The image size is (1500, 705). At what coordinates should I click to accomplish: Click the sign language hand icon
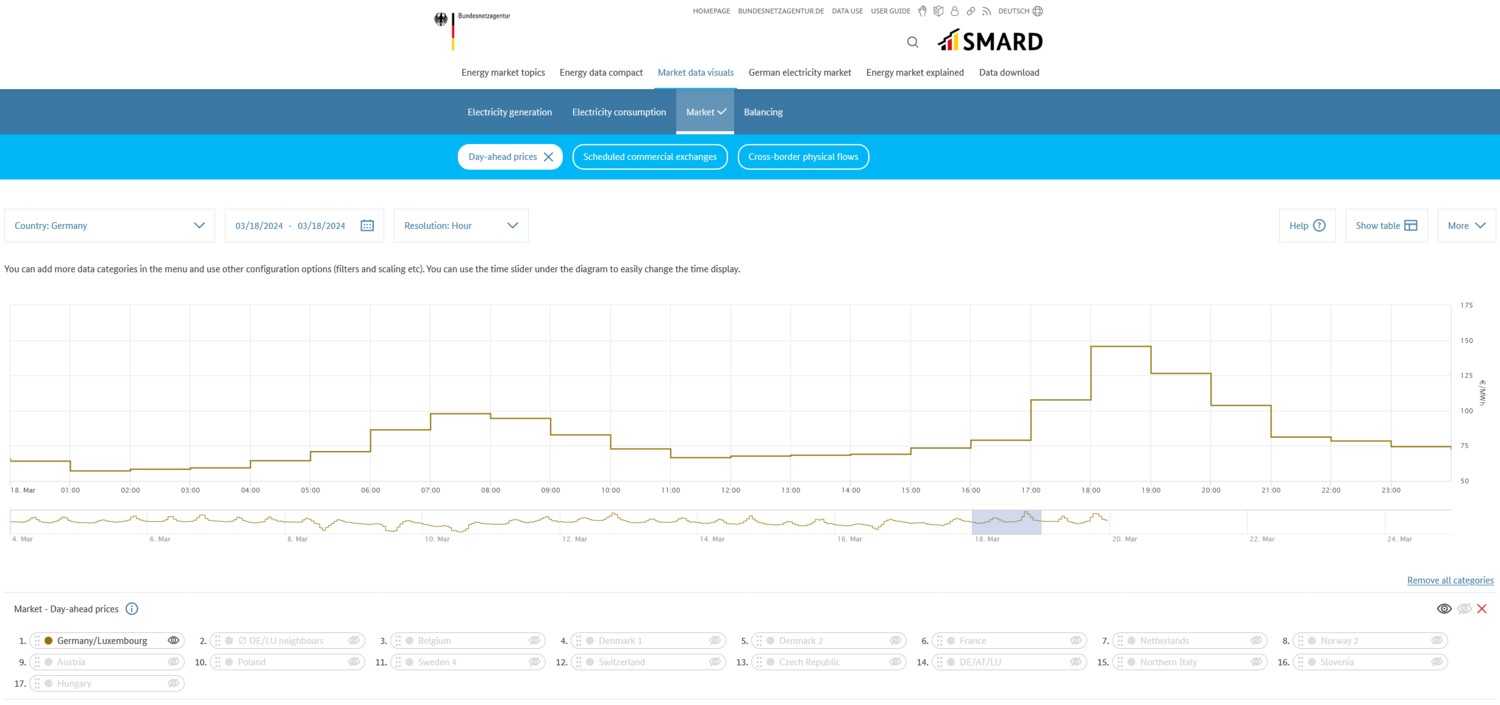pos(922,11)
